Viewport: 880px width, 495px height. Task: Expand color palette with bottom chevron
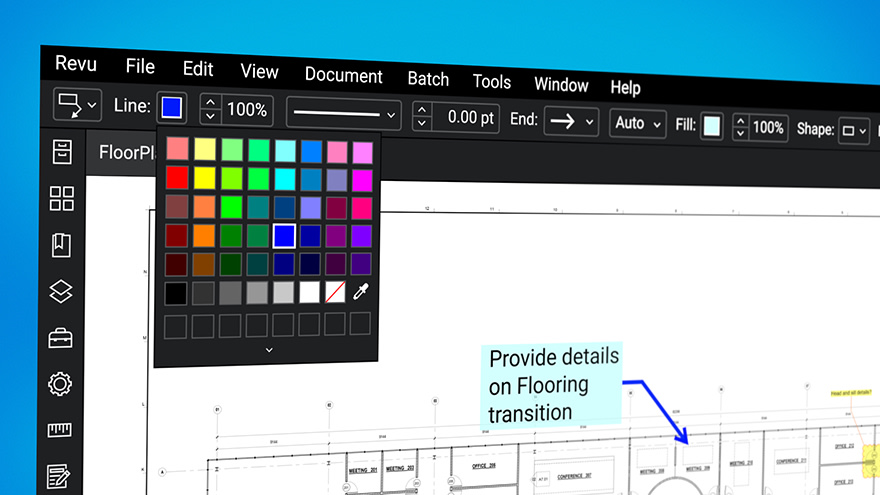coord(269,350)
